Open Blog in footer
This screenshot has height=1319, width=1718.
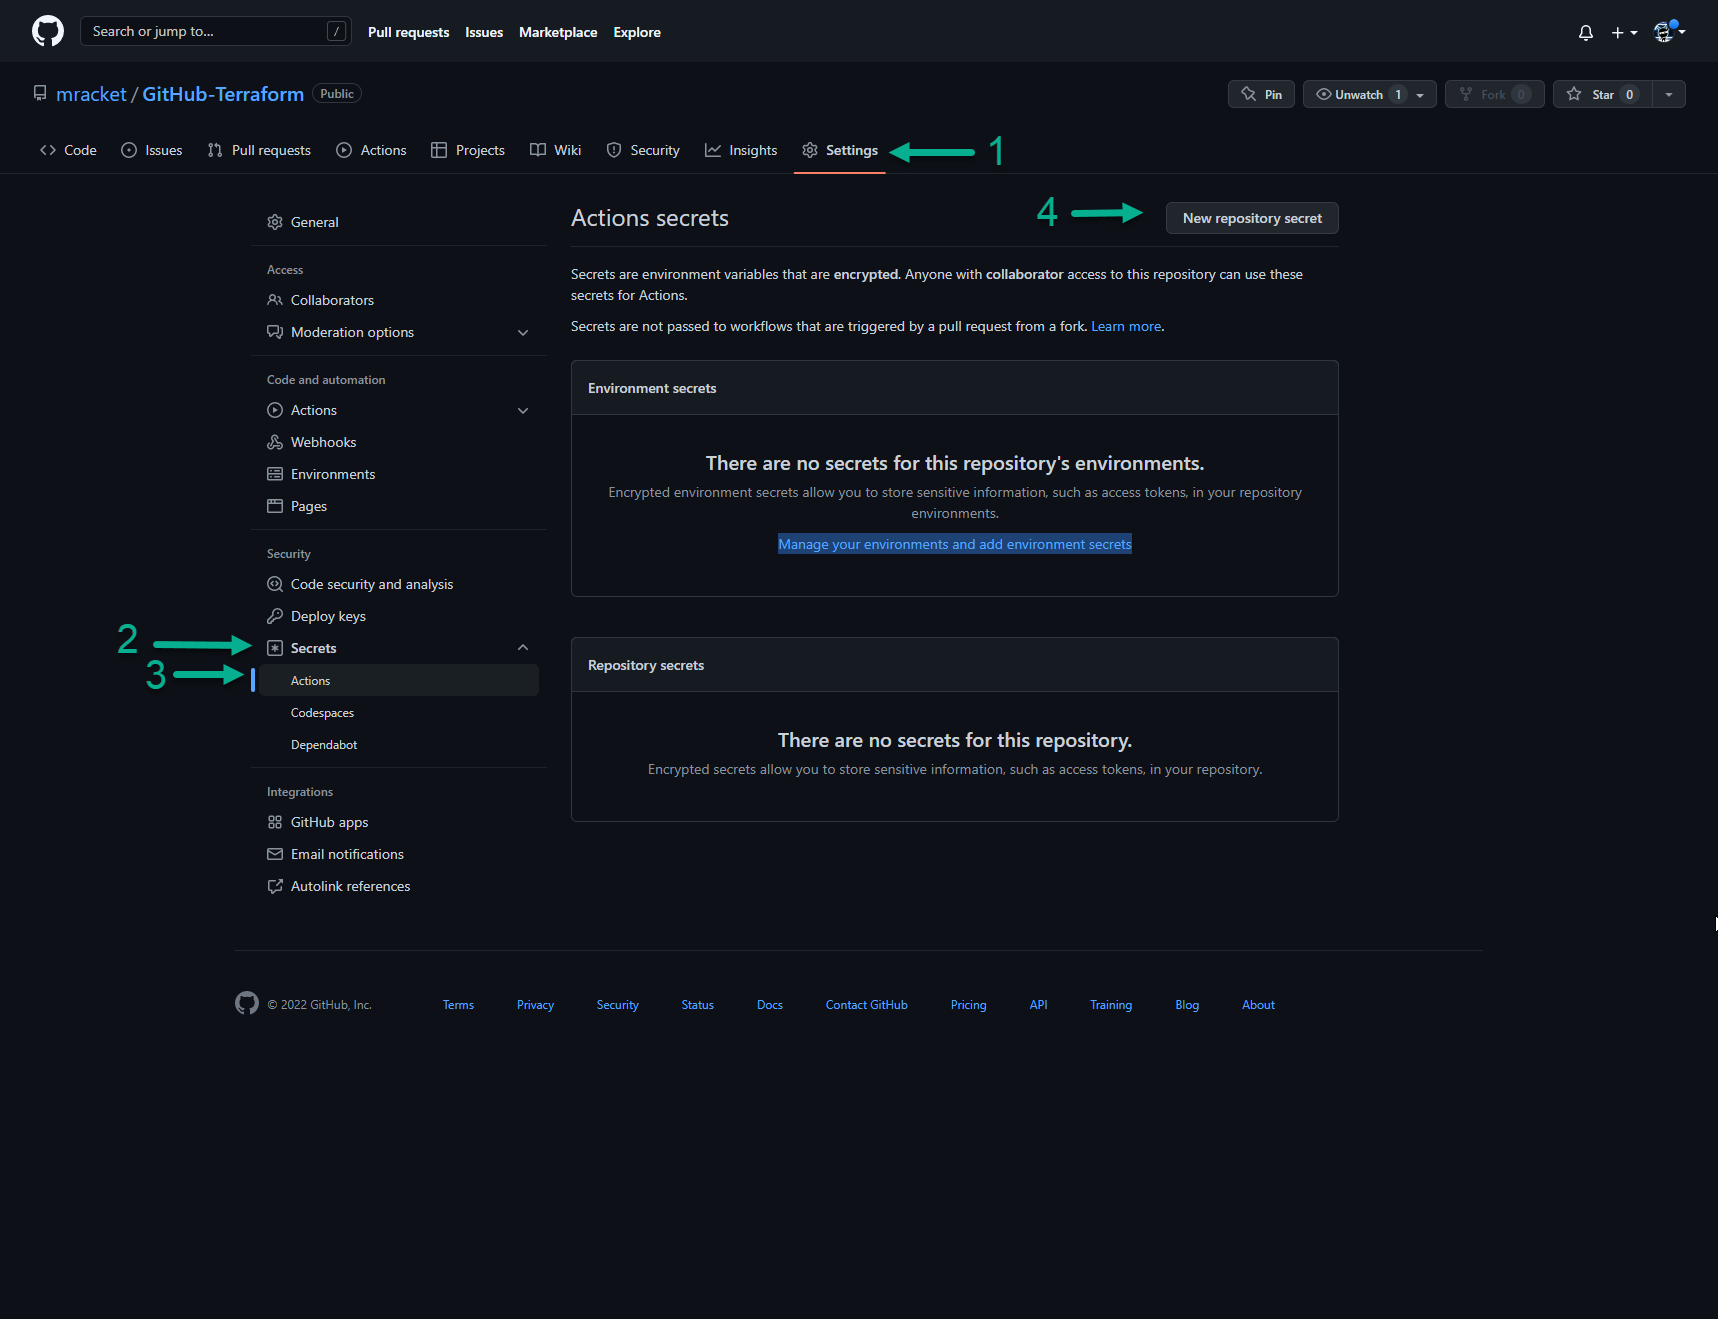tap(1187, 1005)
